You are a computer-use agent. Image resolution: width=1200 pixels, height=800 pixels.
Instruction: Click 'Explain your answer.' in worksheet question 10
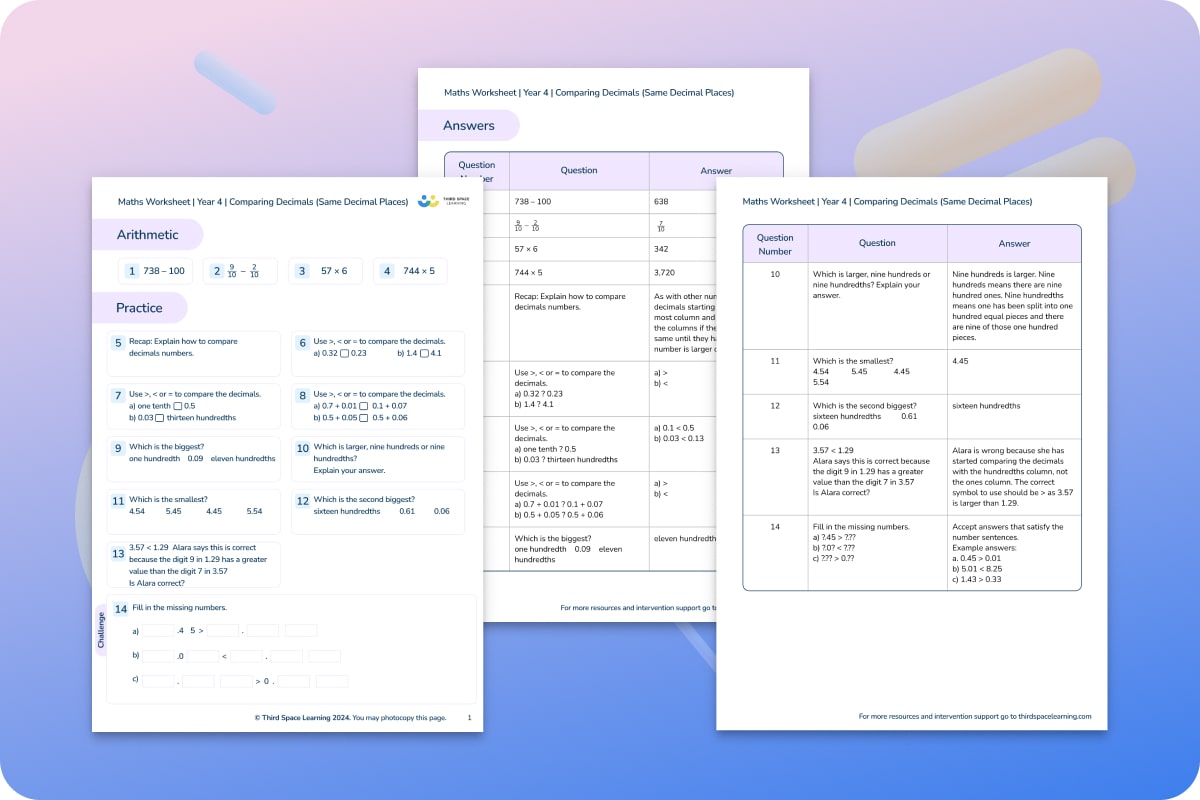(349, 470)
